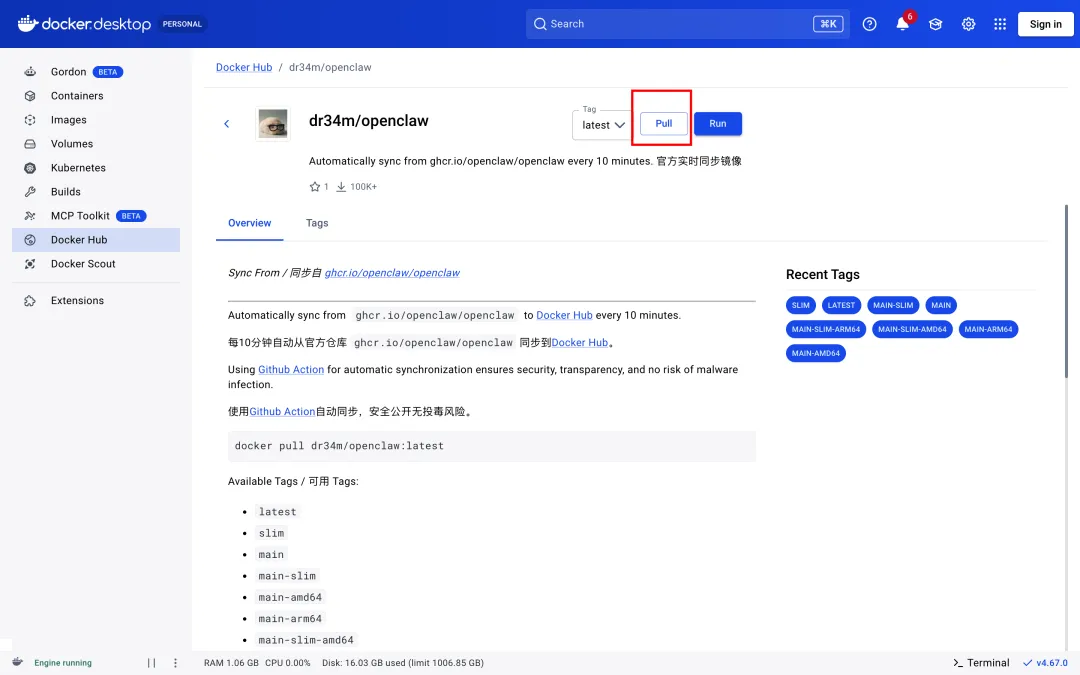This screenshot has height=675, width=1080.
Task: Open the ghcr.io/openclaw/openclaw italic link
Action: point(392,273)
